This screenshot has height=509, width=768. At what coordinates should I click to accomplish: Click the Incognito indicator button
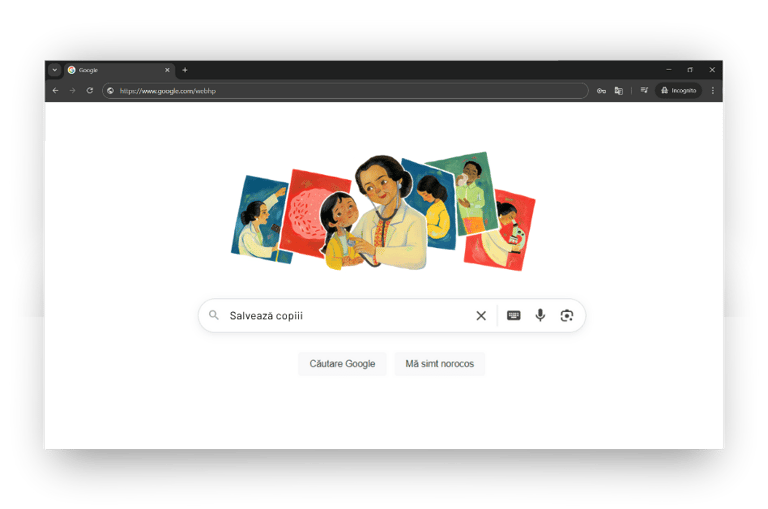click(x=678, y=91)
